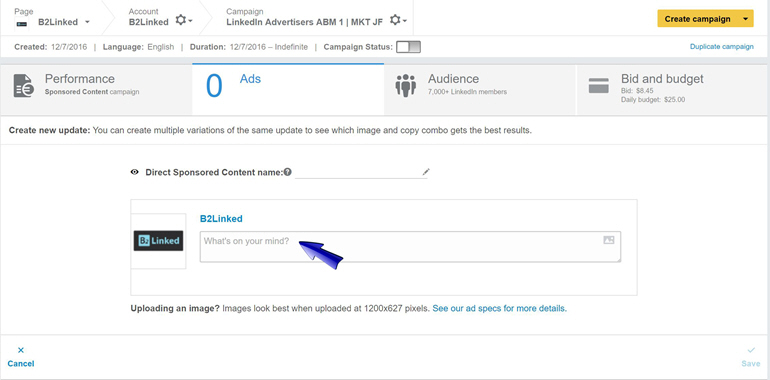Image resolution: width=770 pixels, height=380 pixels.
Task: Click the LinkedIn Advertisers ABM 1 campaign name
Action: tap(304, 22)
